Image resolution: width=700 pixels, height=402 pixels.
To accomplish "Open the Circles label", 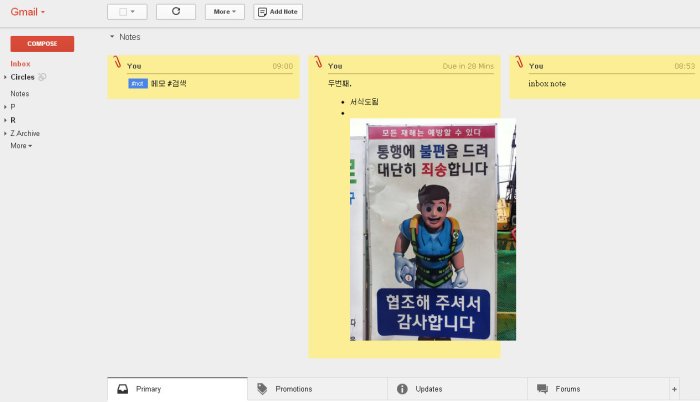I will point(22,77).
